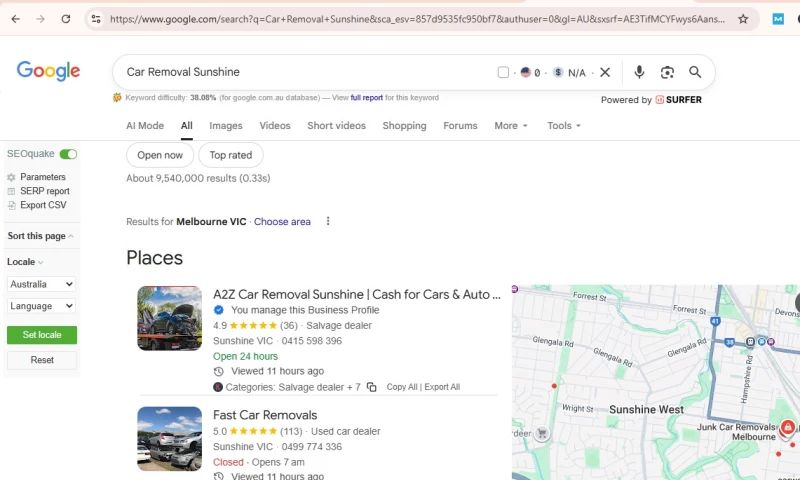
Task: Open SEOquake Parameters
Action: coord(43,177)
